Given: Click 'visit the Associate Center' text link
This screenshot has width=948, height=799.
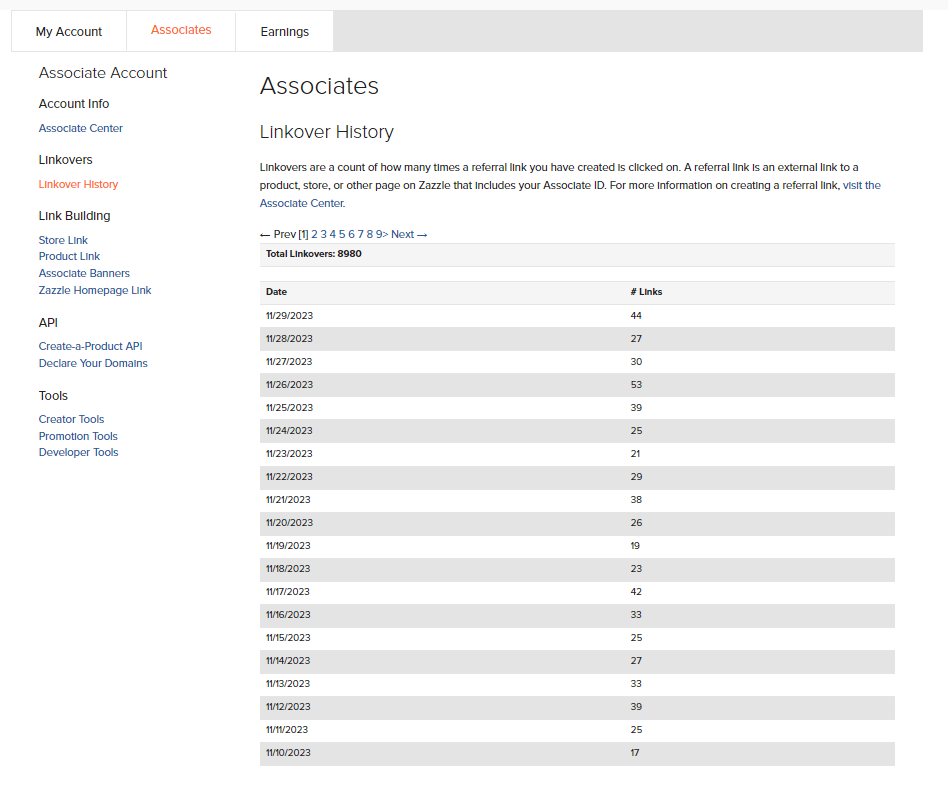Looking at the screenshot, I should click(570, 194).
